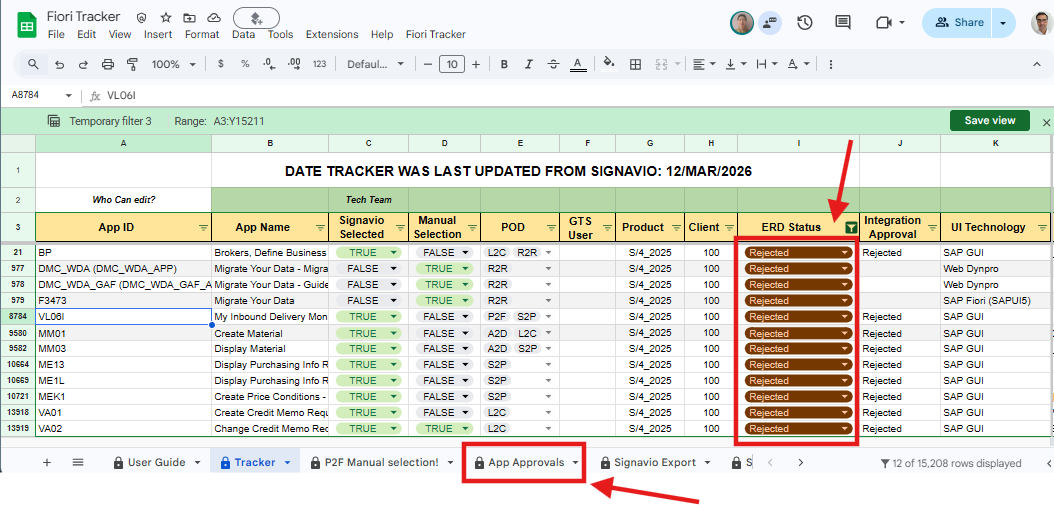
Task: Click the undo arrow icon
Action: (59, 64)
